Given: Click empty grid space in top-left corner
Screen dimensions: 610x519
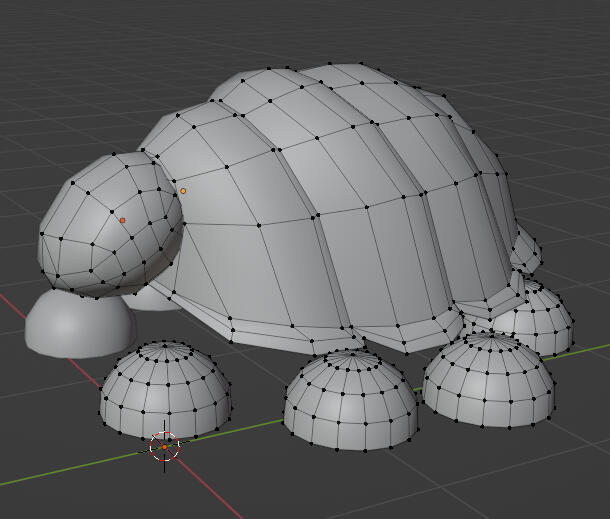Looking at the screenshot, I should [40, 40].
